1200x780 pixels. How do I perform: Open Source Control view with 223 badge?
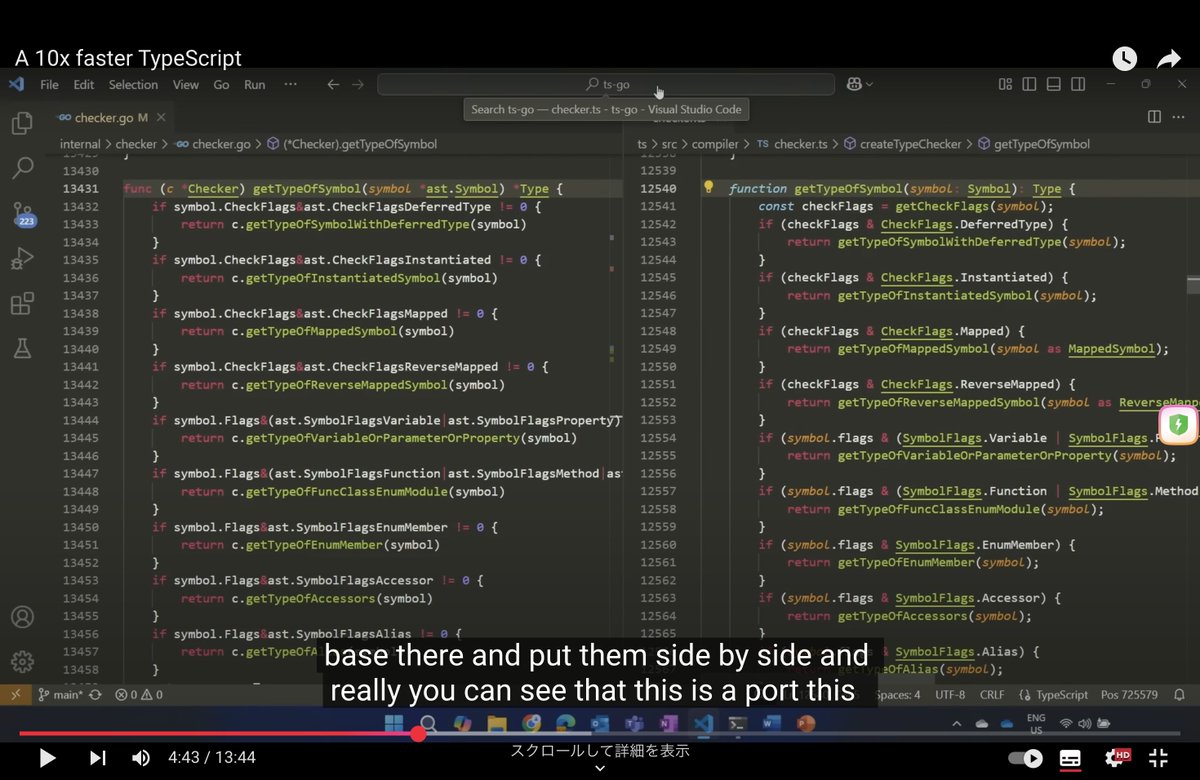click(x=23, y=215)
